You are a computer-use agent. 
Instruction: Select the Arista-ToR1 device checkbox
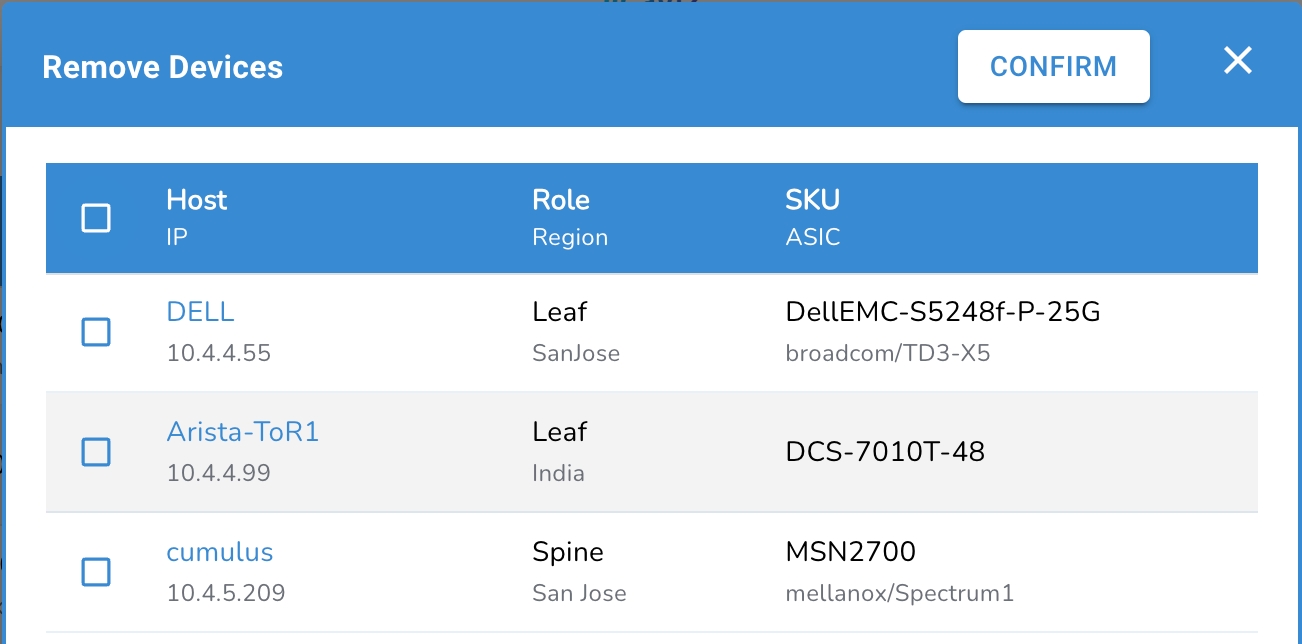[x=96, y=452]
